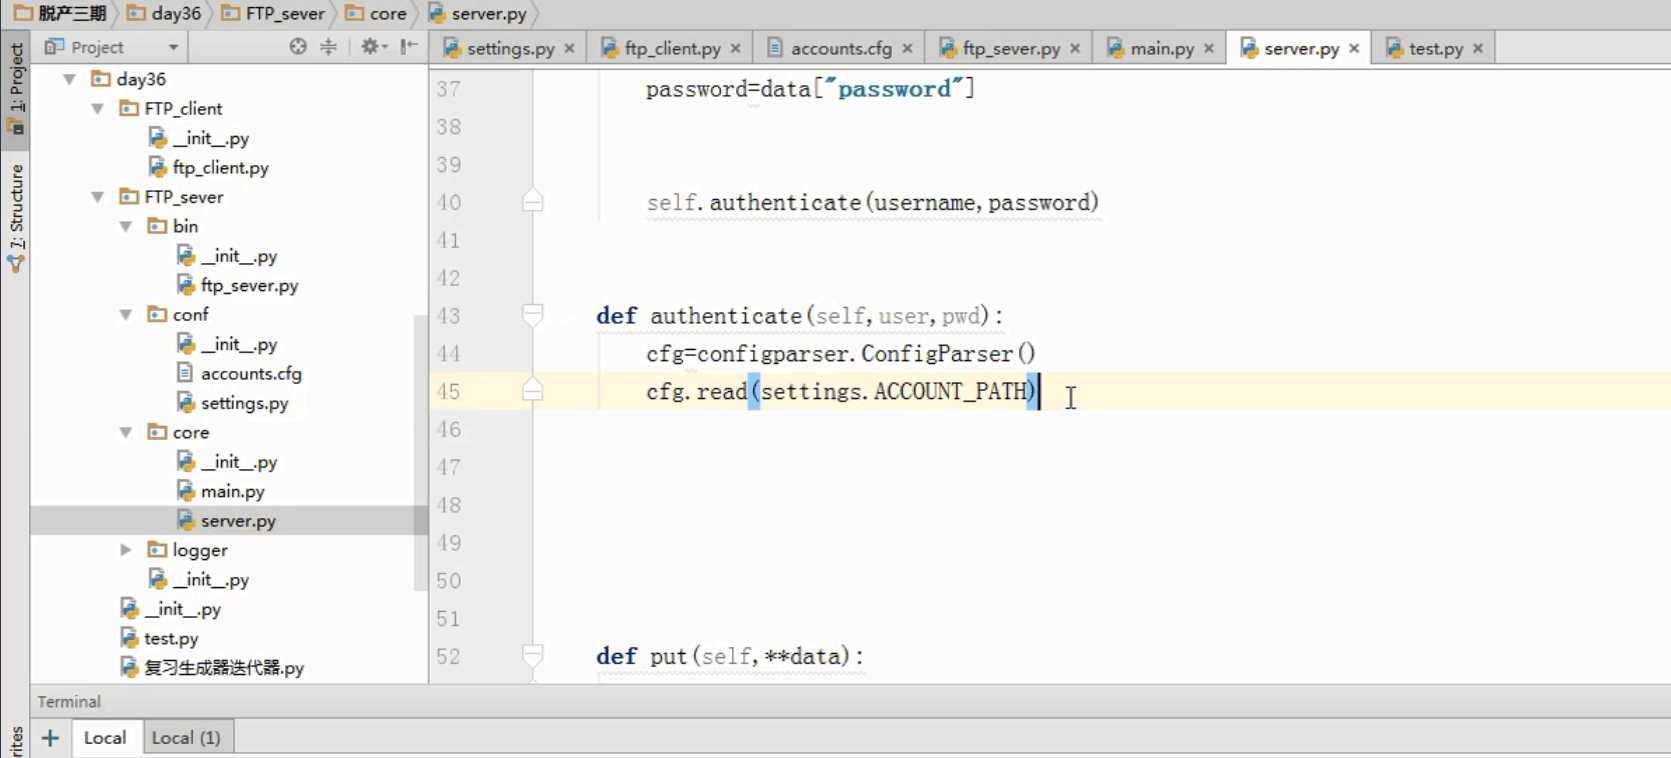Close the server.py editor tab
1671x758 pixels.
(x=1354, y=48)
